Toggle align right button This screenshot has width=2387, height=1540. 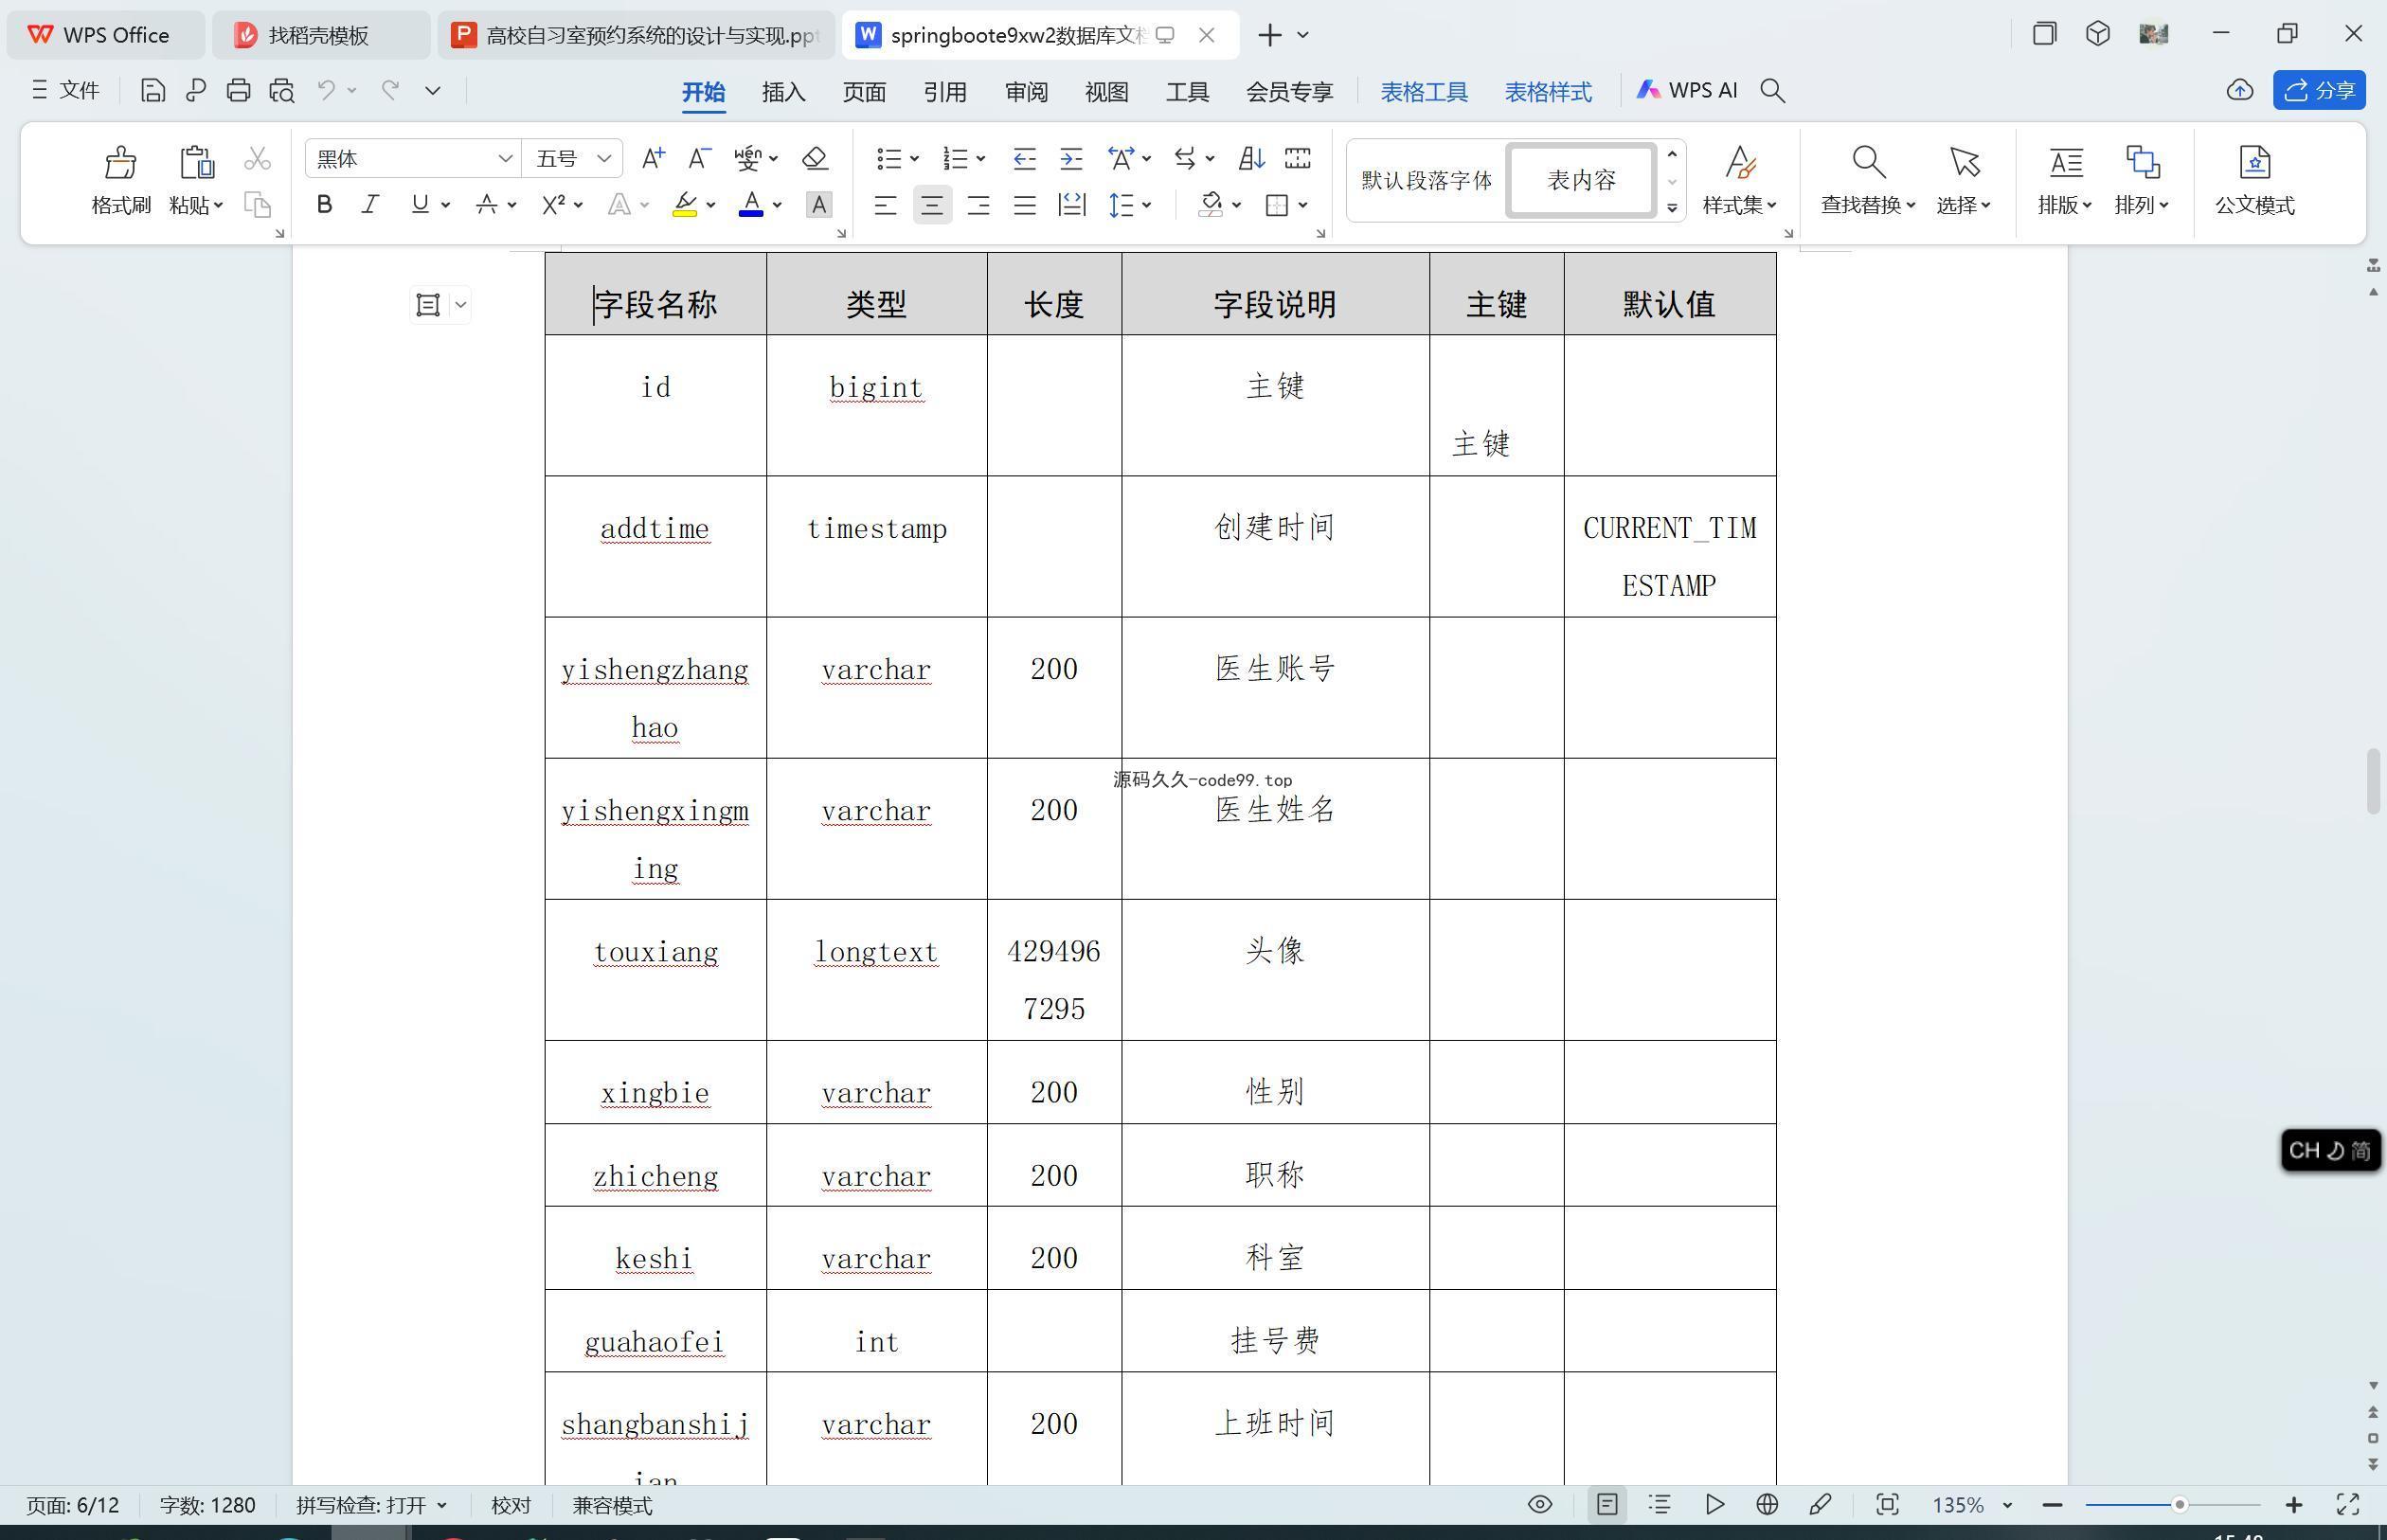[x=978, y=205]
